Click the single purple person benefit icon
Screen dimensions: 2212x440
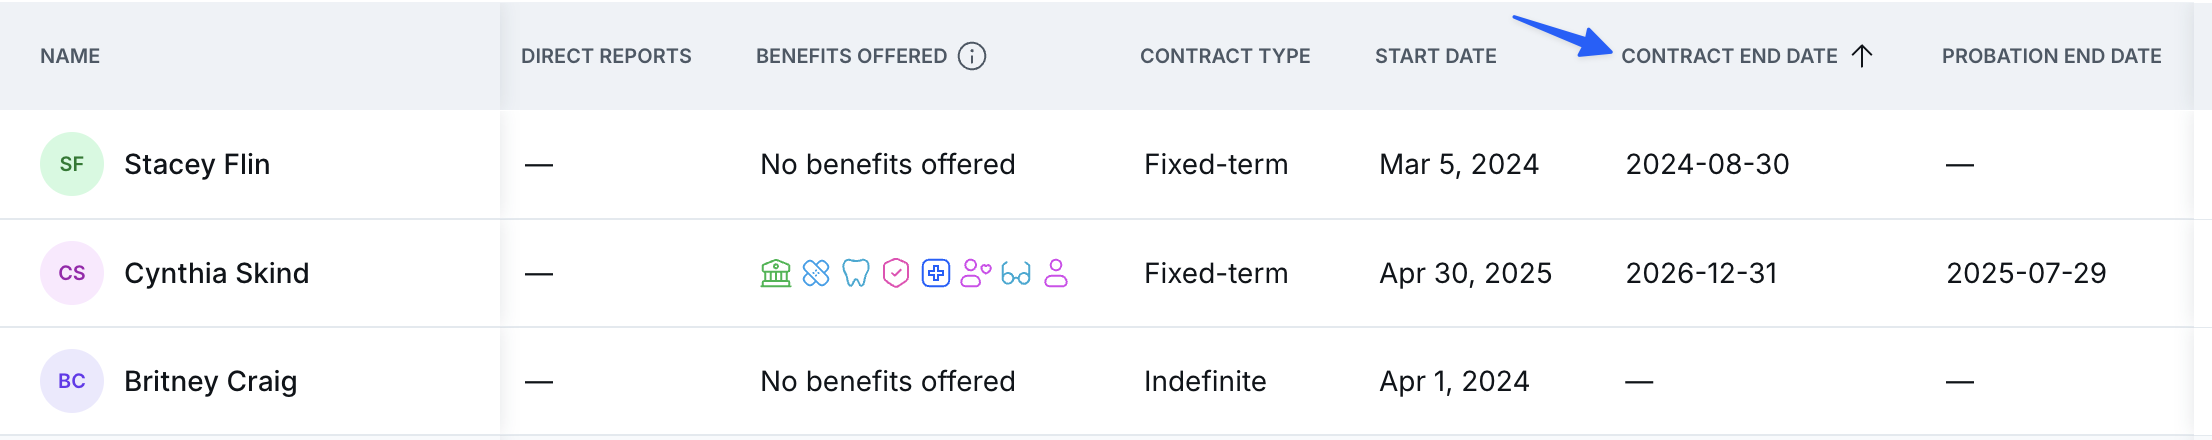[1056, 273]
